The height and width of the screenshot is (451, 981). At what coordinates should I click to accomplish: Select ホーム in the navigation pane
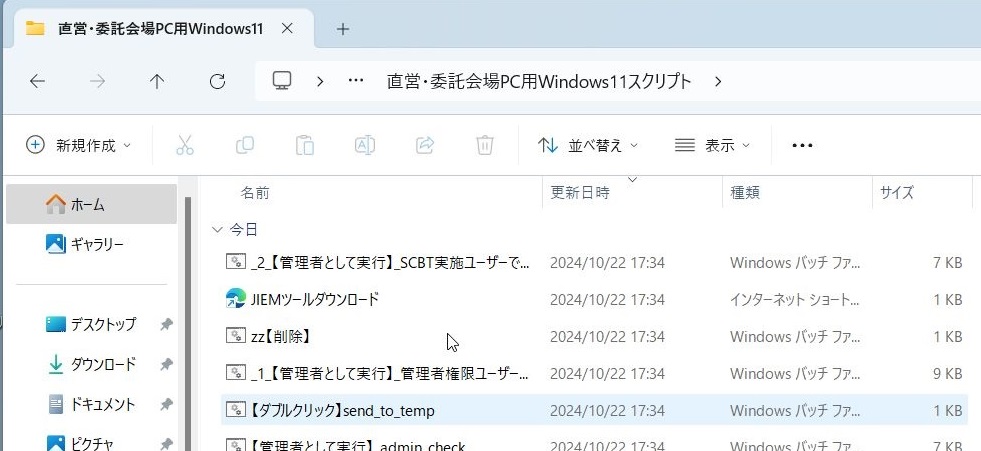[91, 204]
